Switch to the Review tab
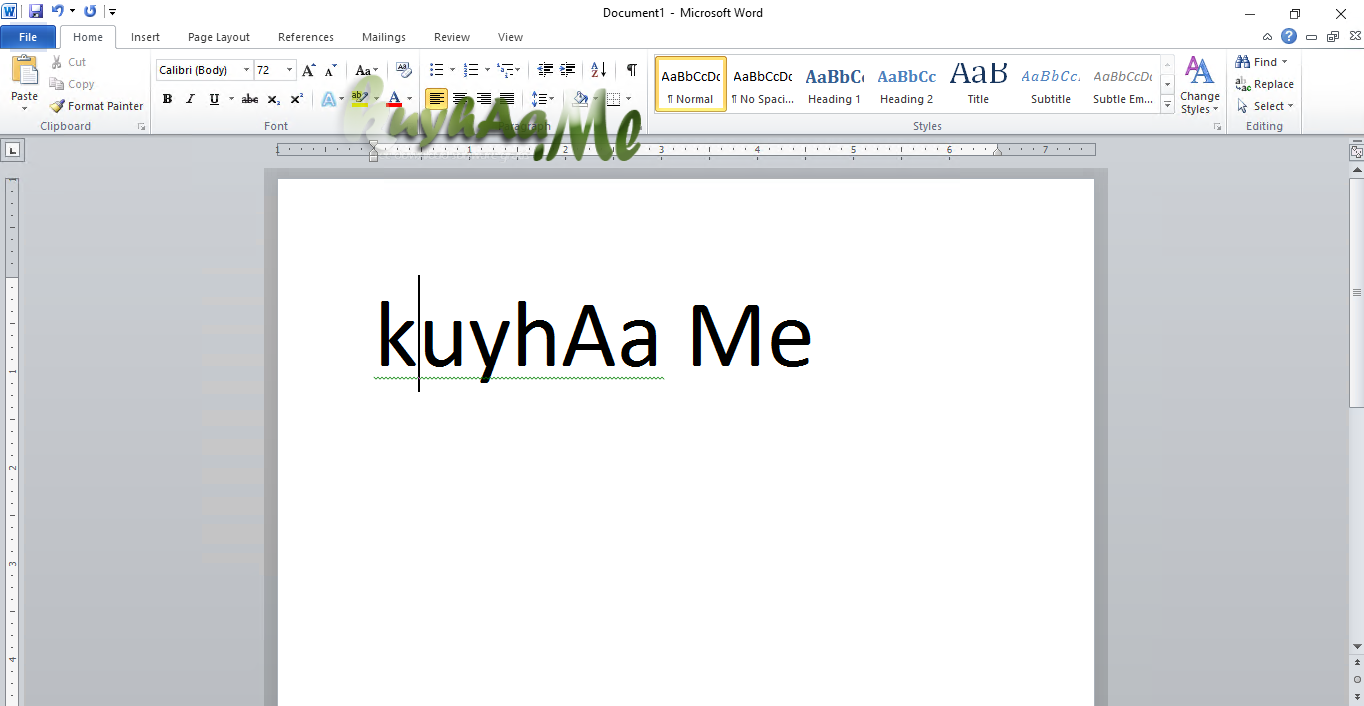Screen dimensions: 1364x706 [452, 37]
